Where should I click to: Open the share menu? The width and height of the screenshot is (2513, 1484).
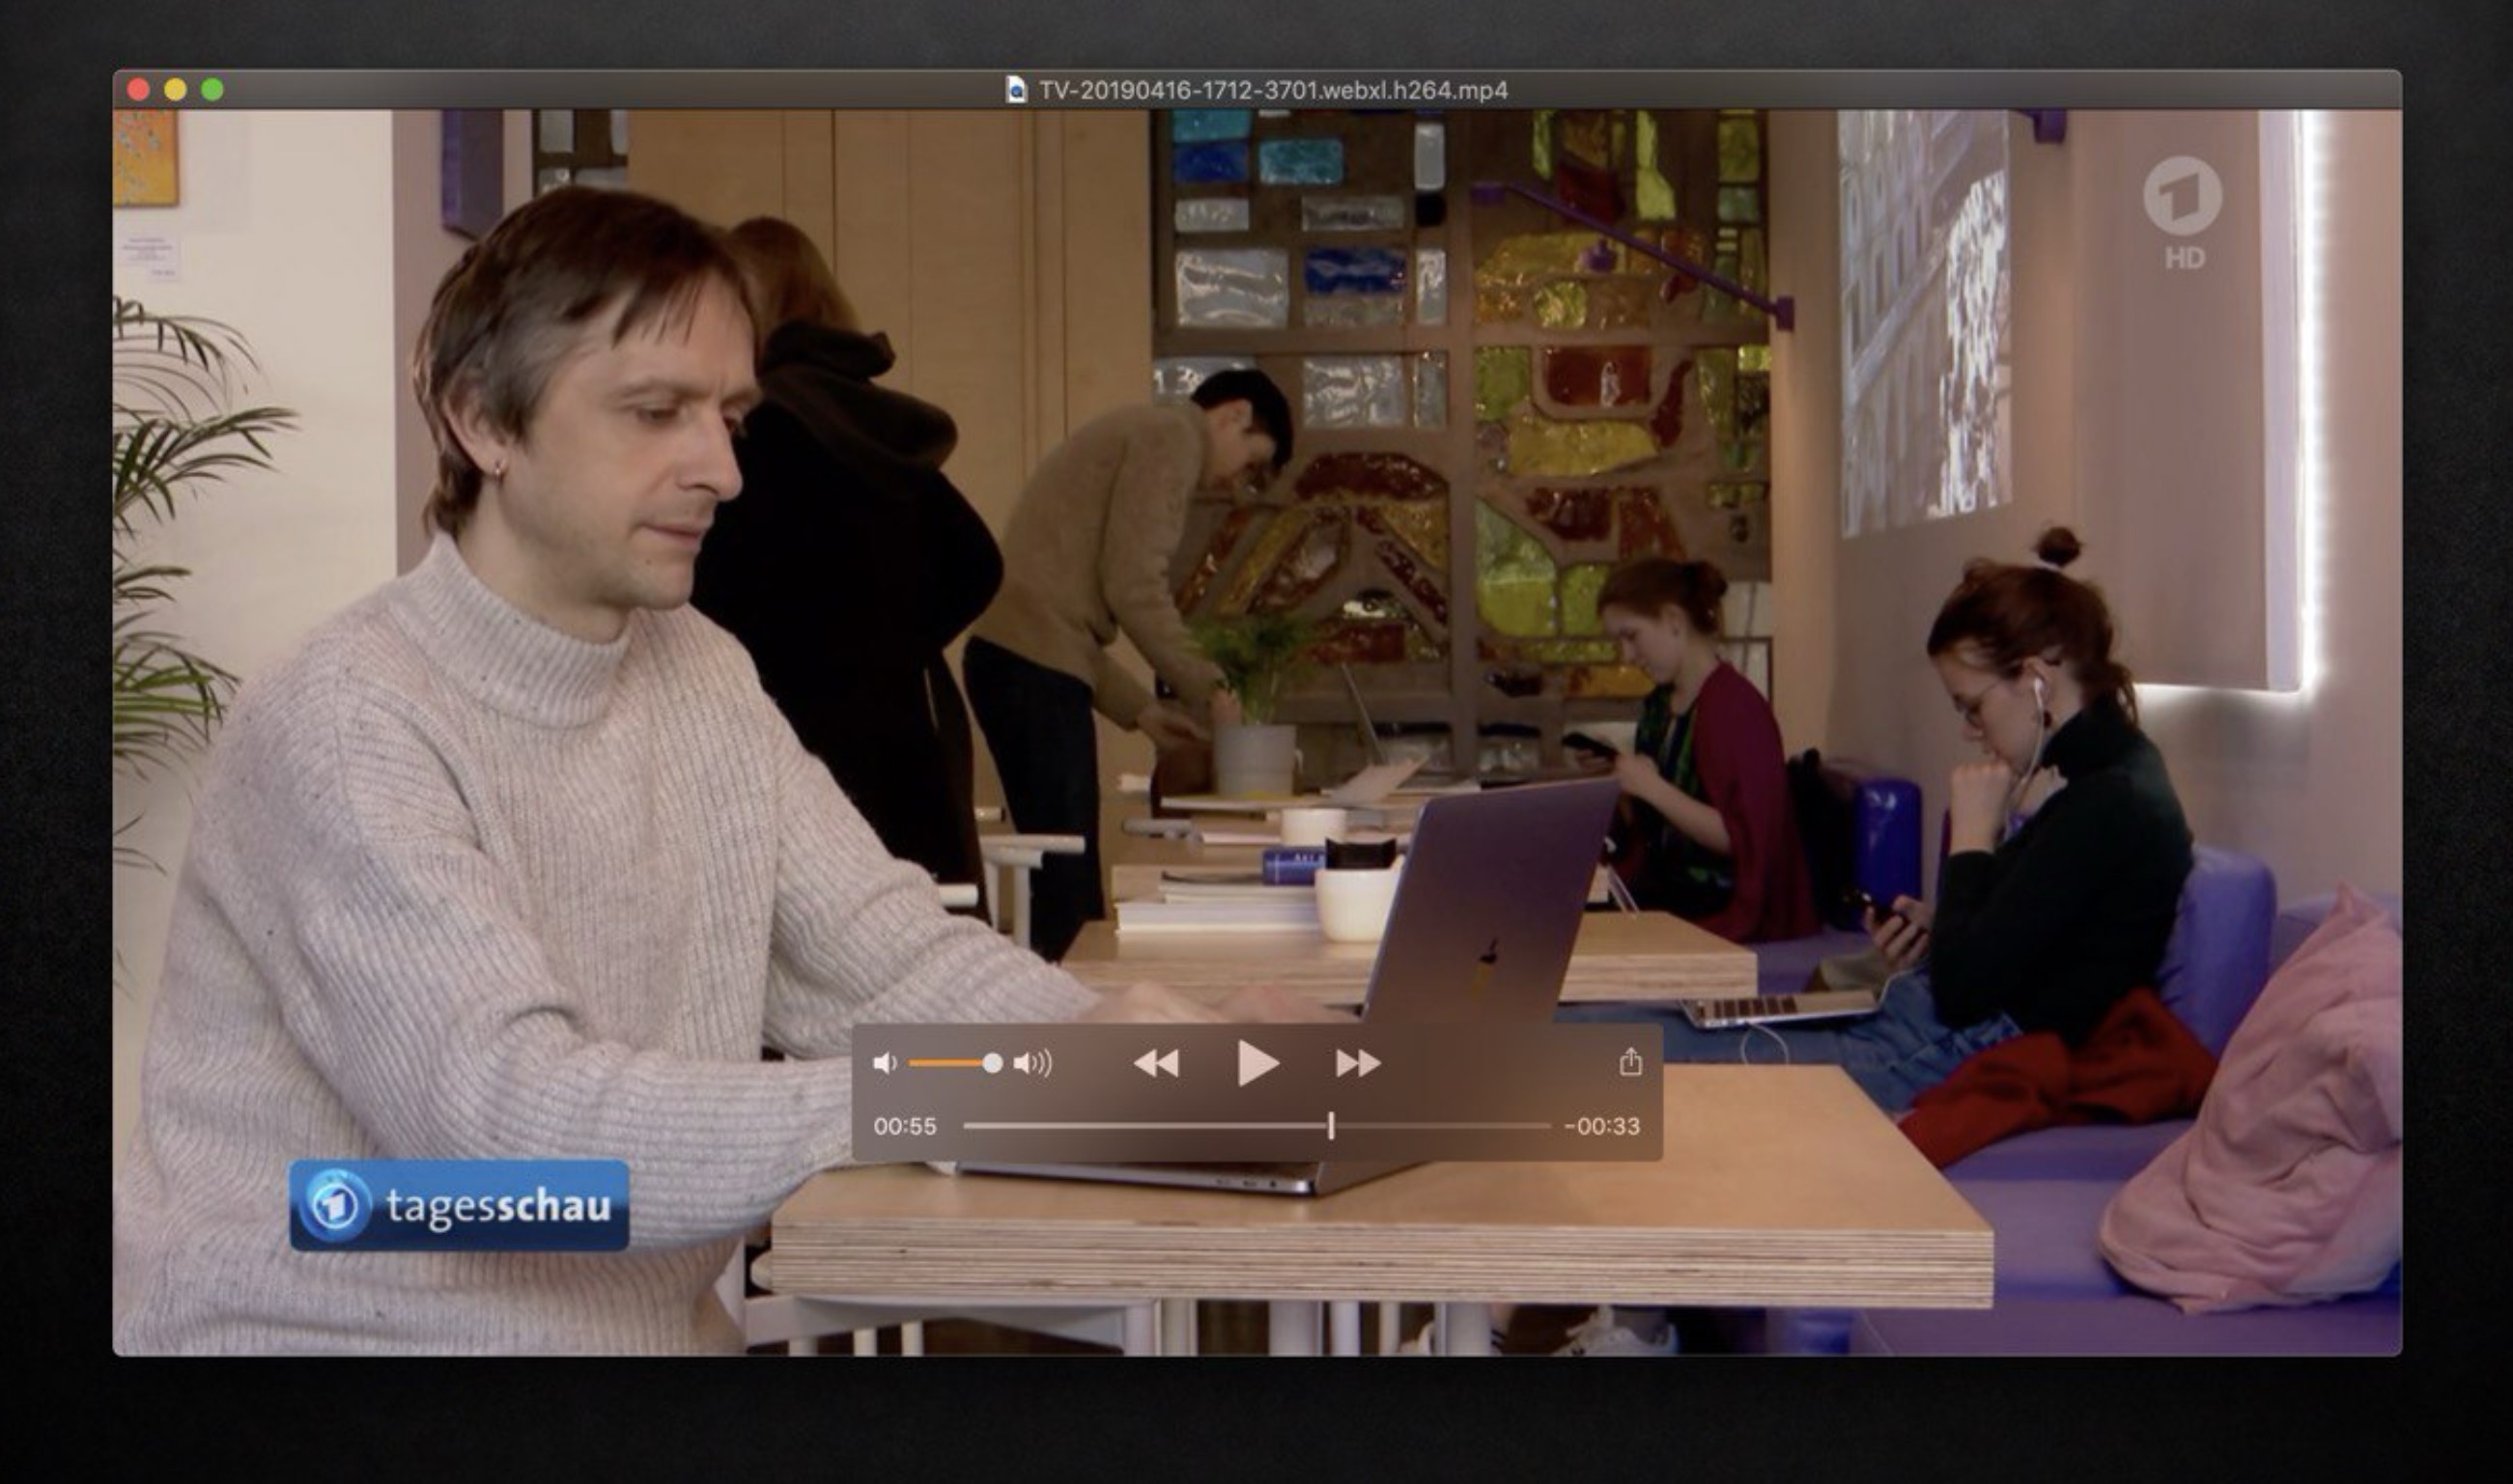(1630, 1061)
